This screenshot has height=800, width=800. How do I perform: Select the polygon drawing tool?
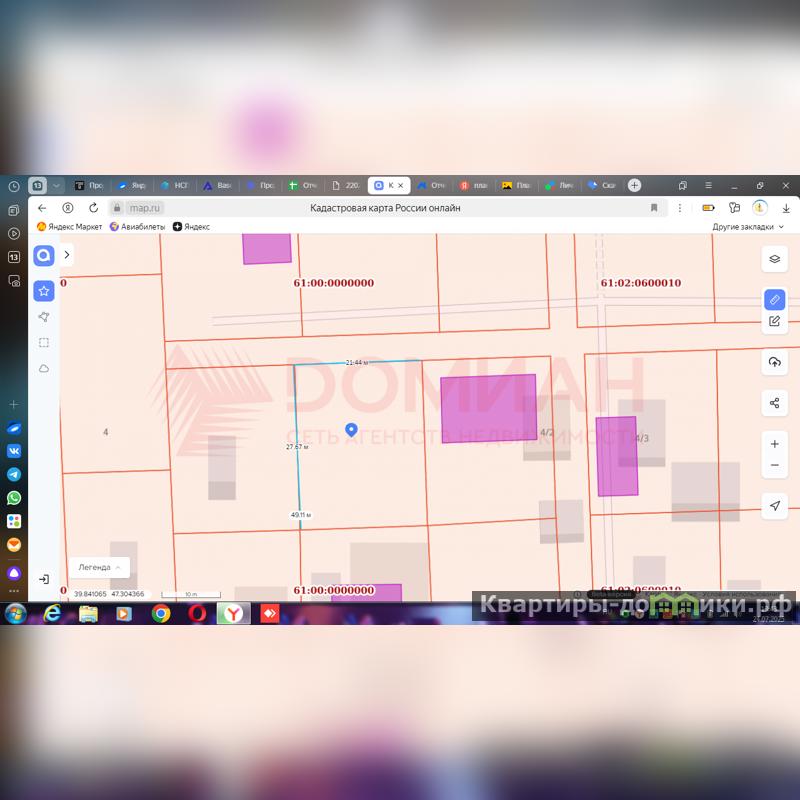coord(44,317)
